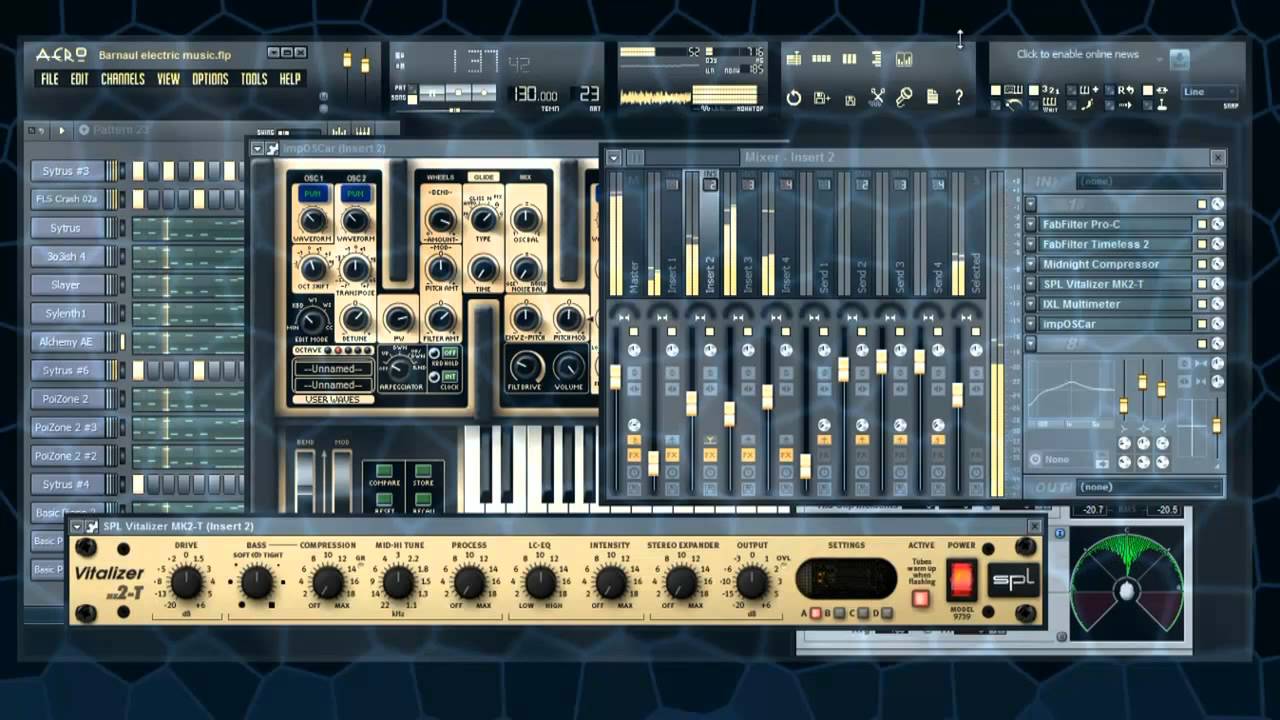Image resolution: width=1280 pixels, height=720 pixels.
Task: Open the TOOLS menu
Action: coord(254,79)
